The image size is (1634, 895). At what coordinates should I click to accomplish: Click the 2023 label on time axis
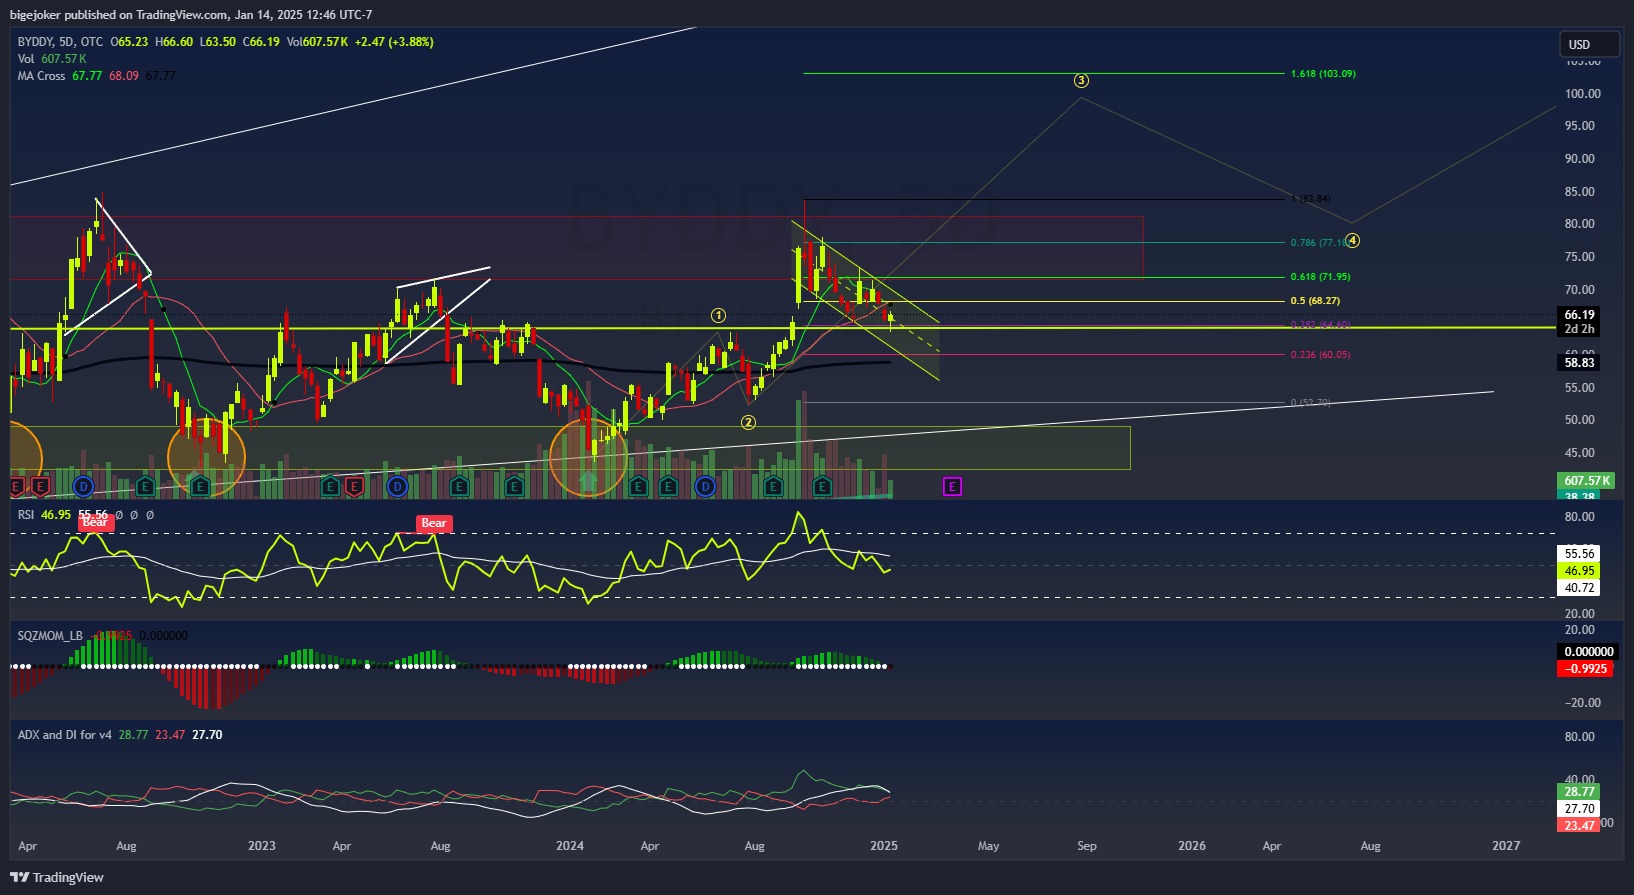click(262, 846)
